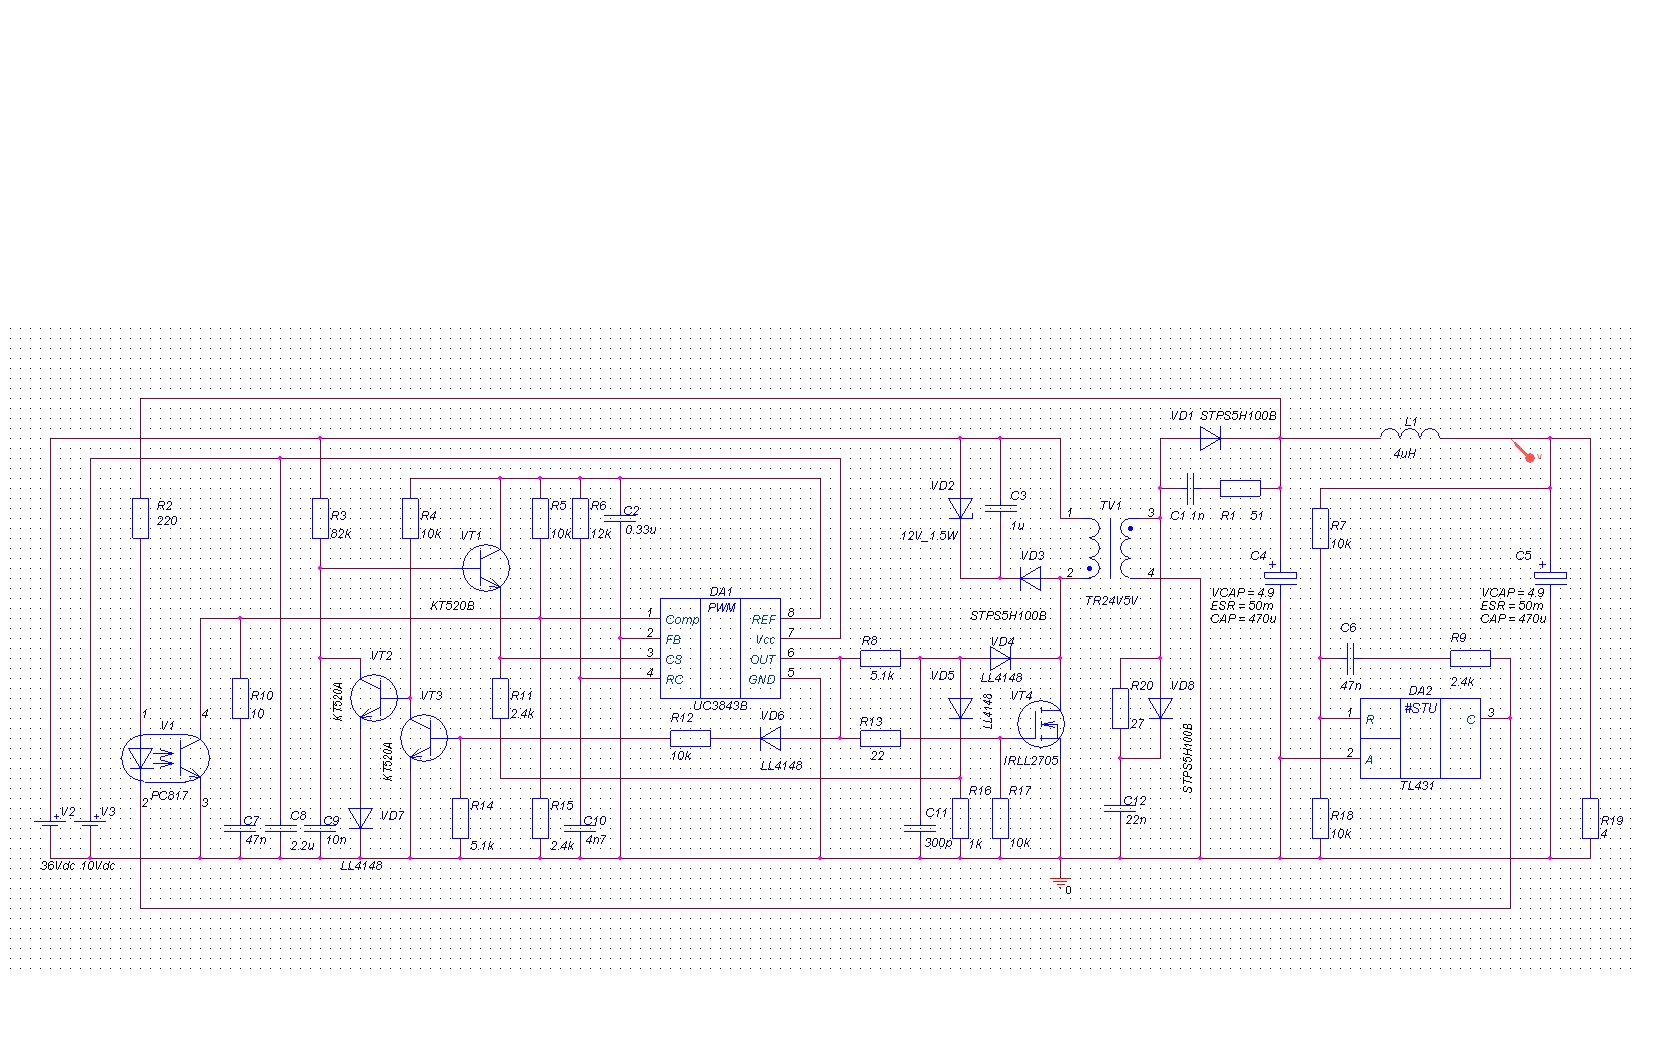Select the OUT pin label on DA1
Image resolution: width=1680 pixels, height=1050 pixels.
point(763,660)
